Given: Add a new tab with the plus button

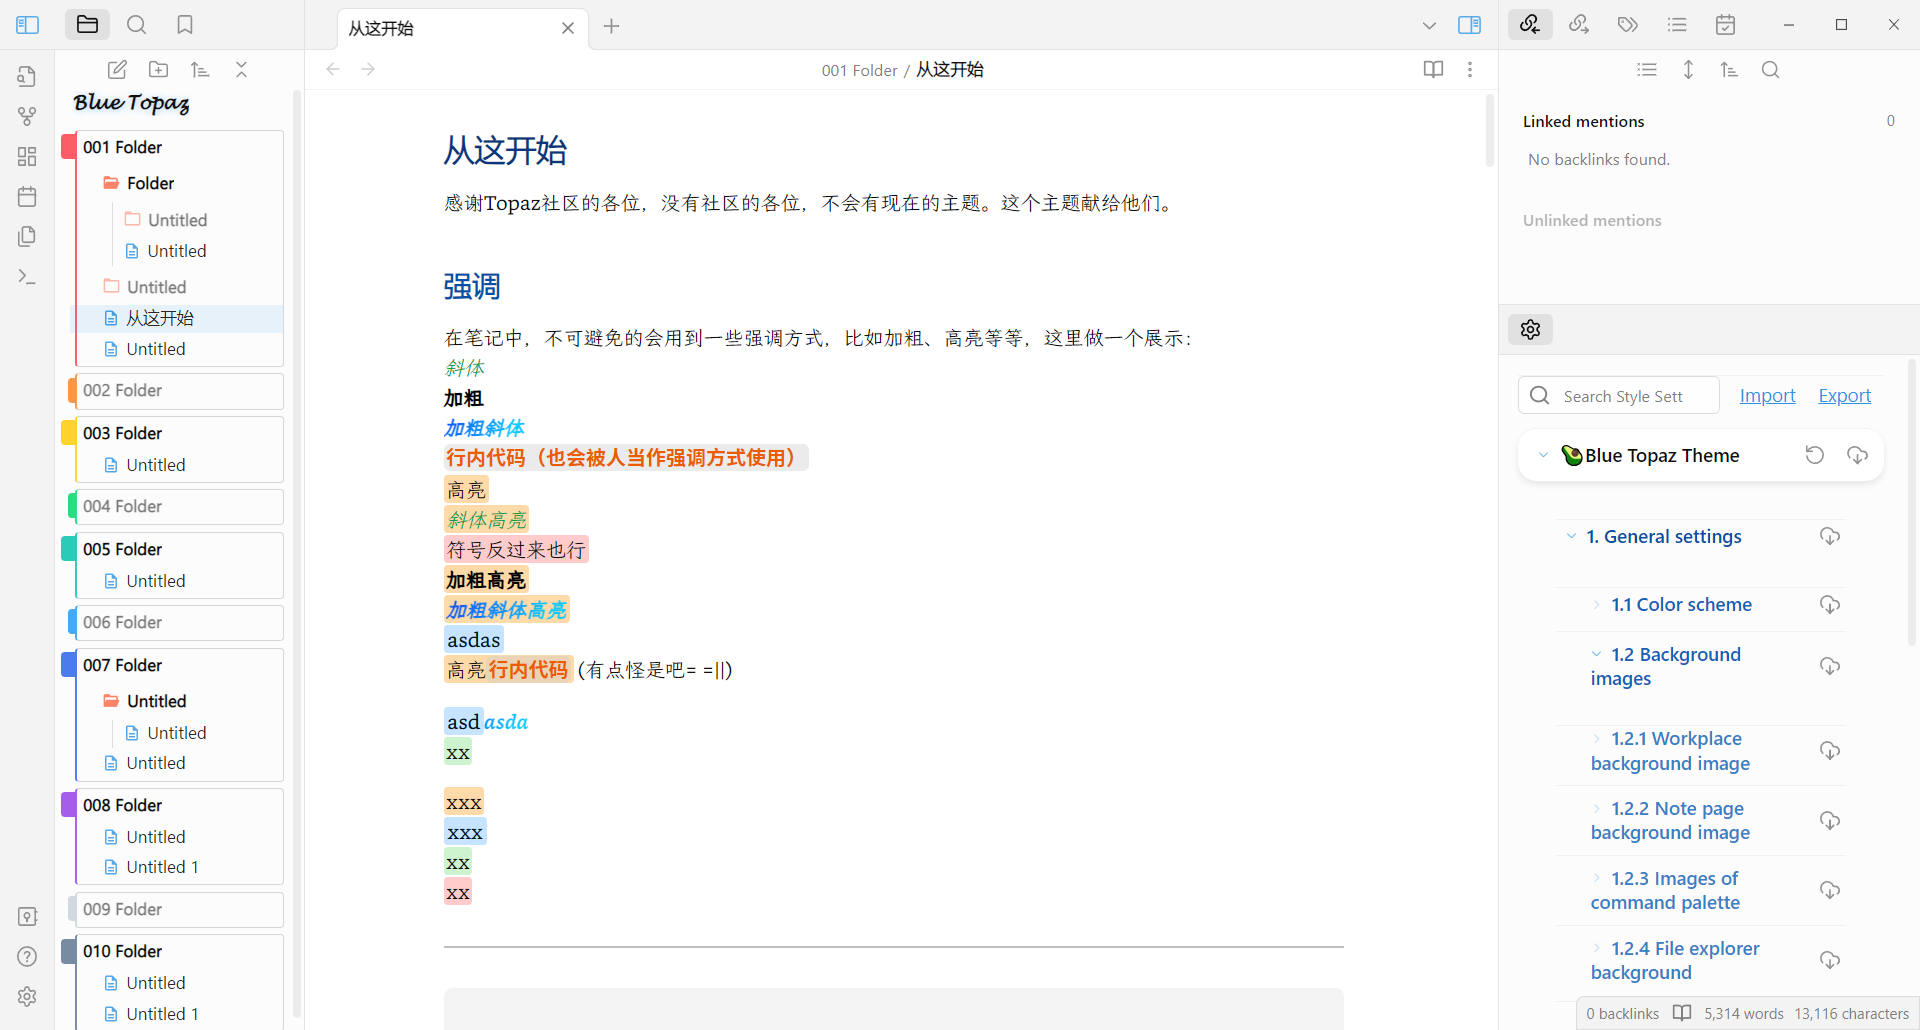Looking at the screenshot, I should [x=612, y=26].
